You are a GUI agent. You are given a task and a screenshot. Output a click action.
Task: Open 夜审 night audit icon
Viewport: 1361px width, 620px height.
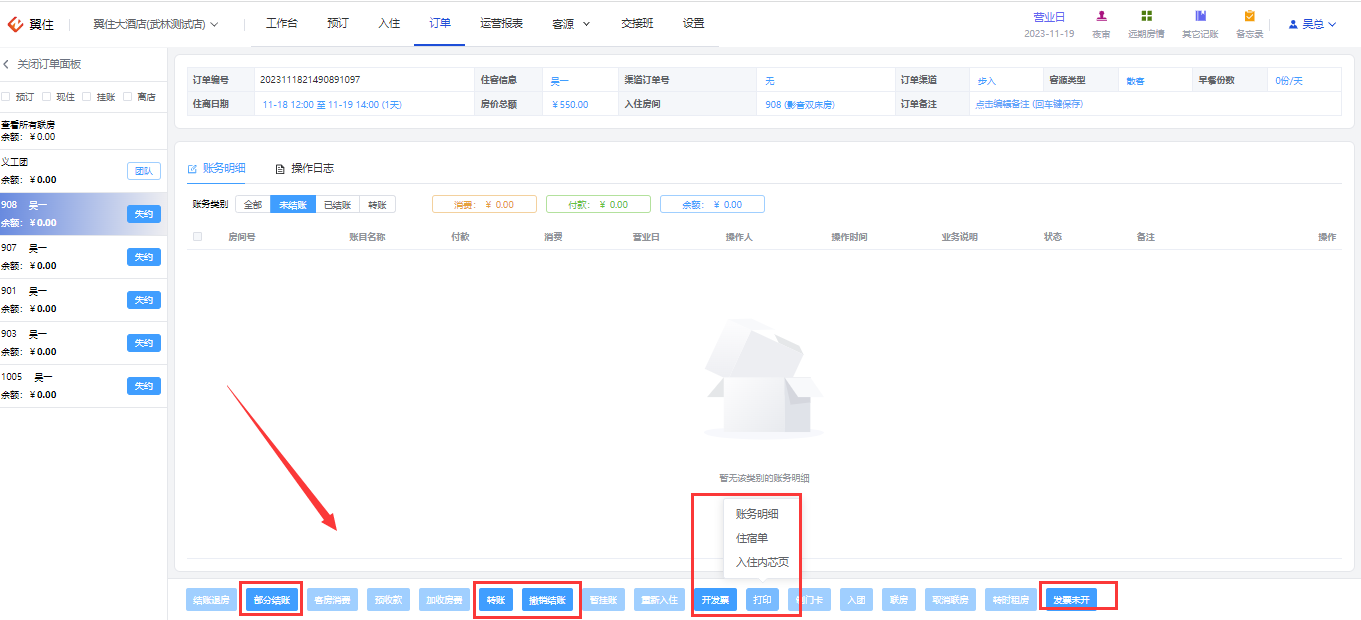[x=1101, y=16]
